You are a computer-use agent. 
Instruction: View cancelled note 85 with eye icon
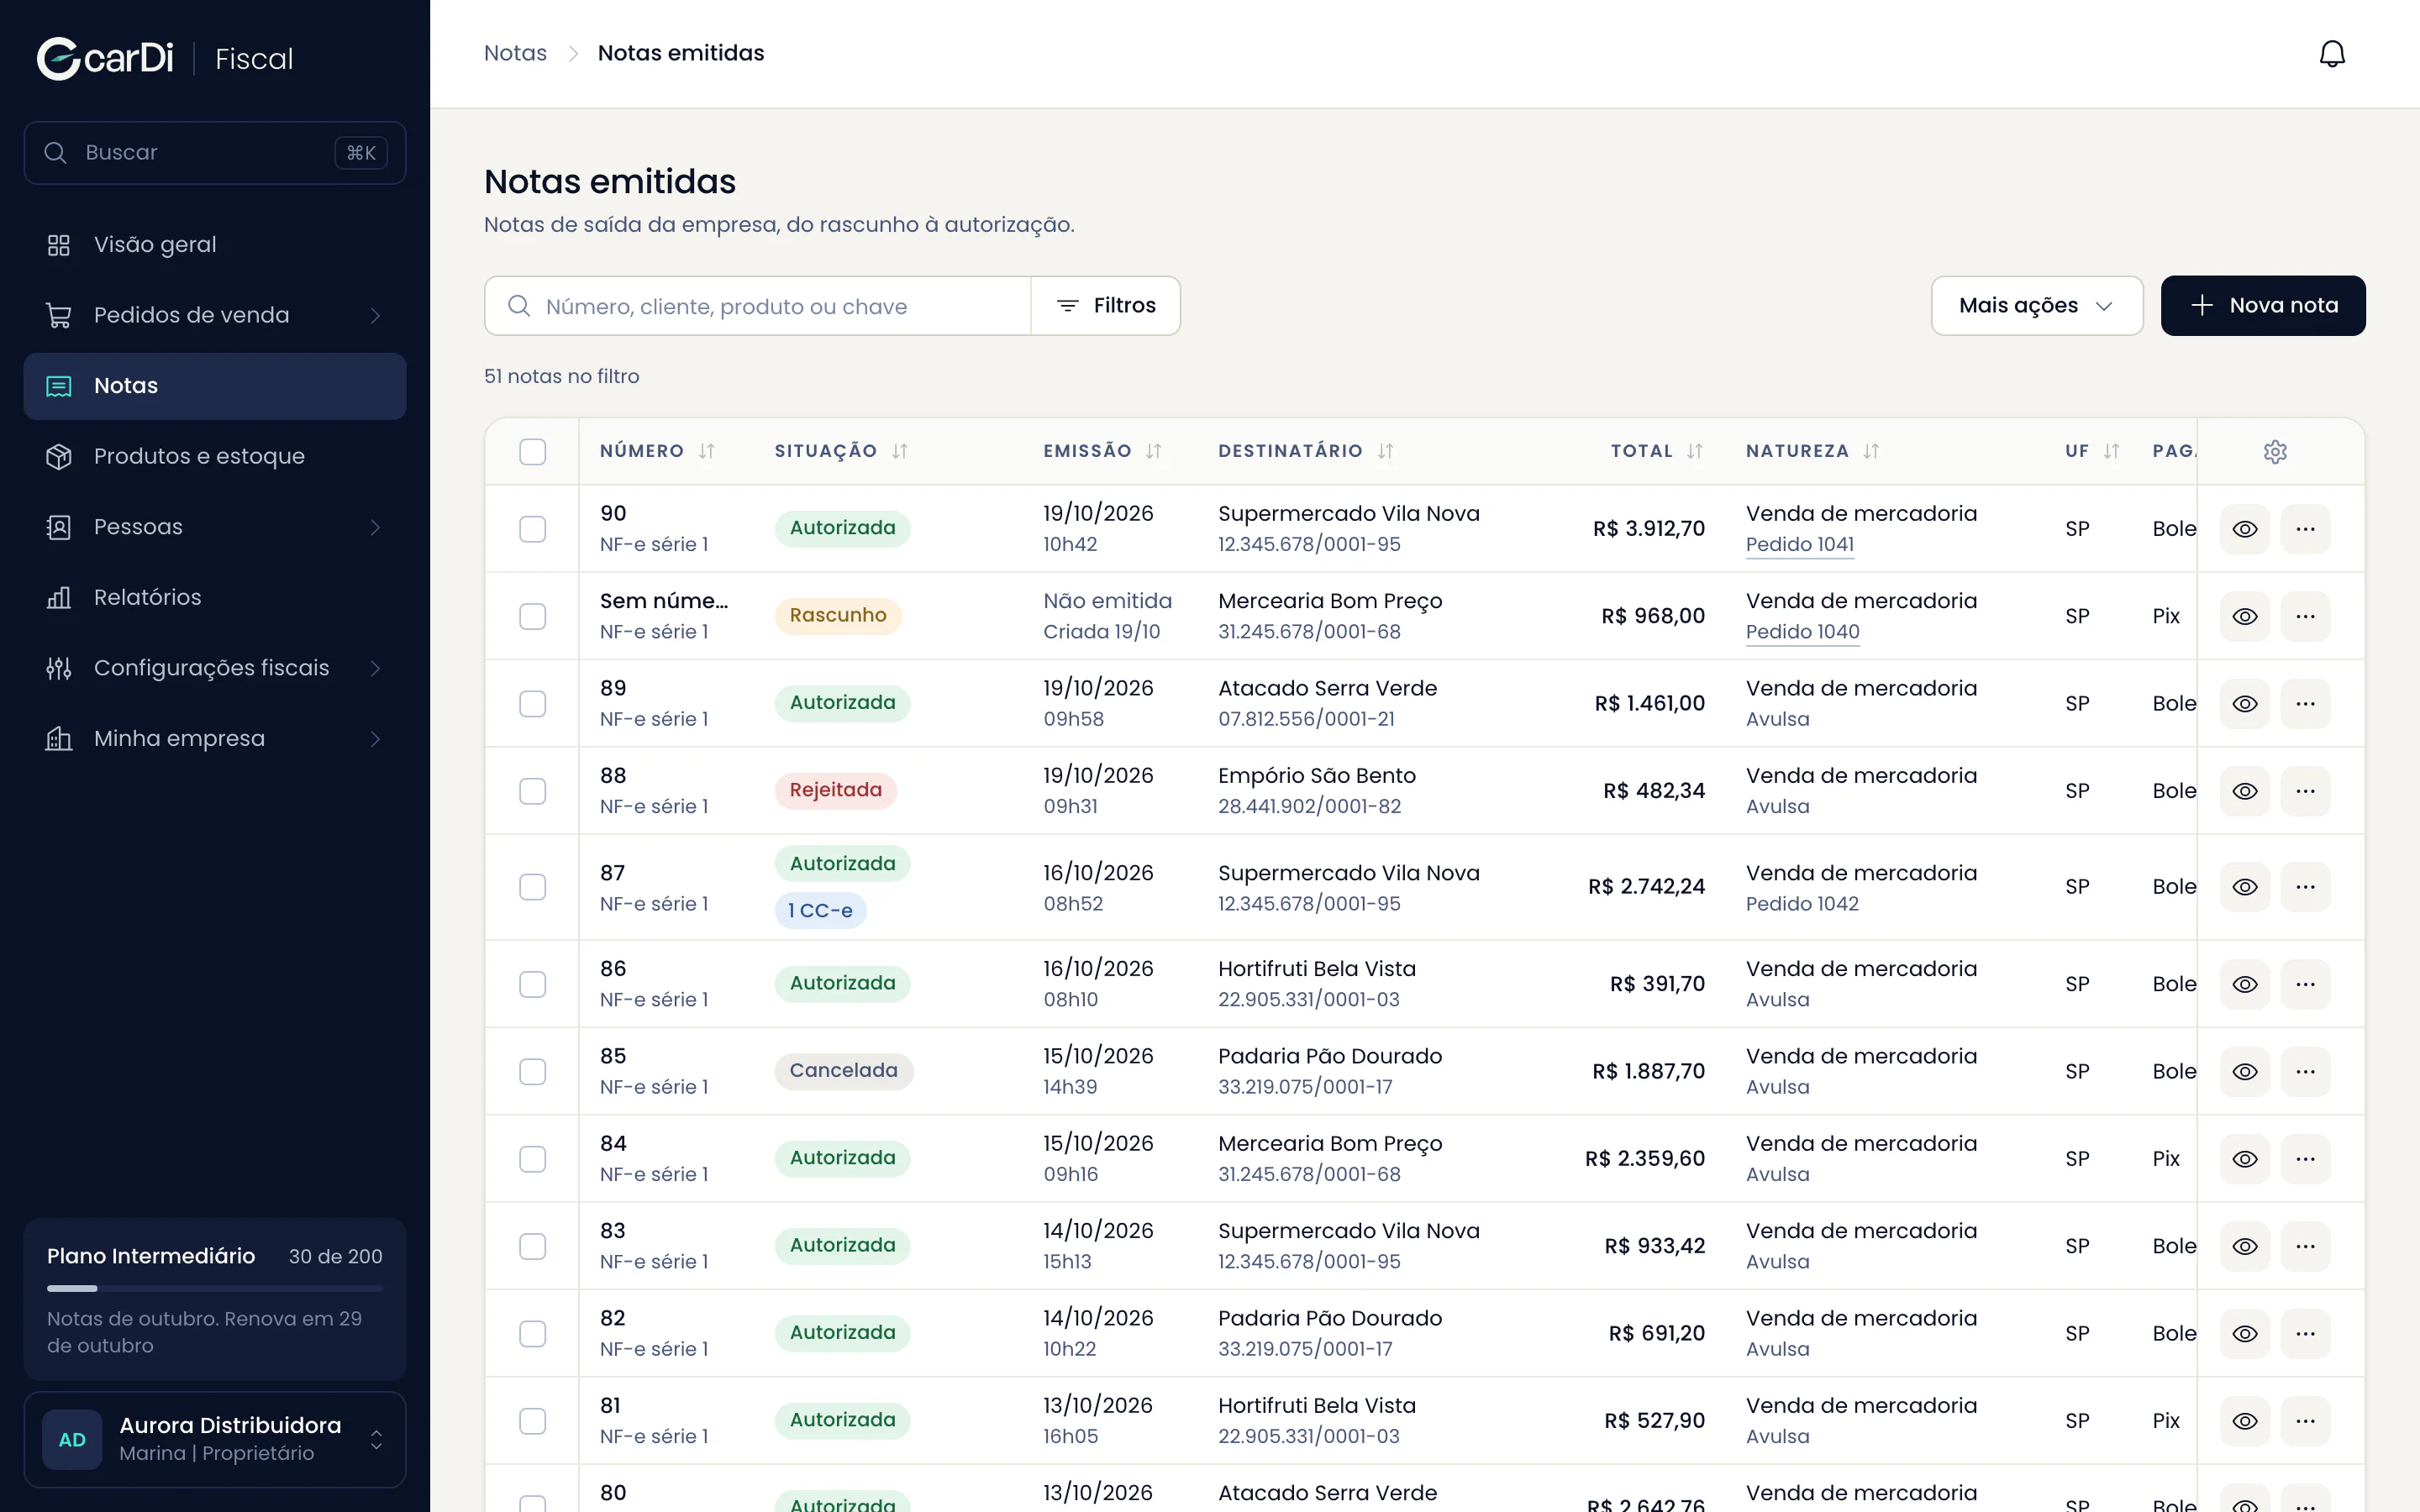coord(2245,1072)
